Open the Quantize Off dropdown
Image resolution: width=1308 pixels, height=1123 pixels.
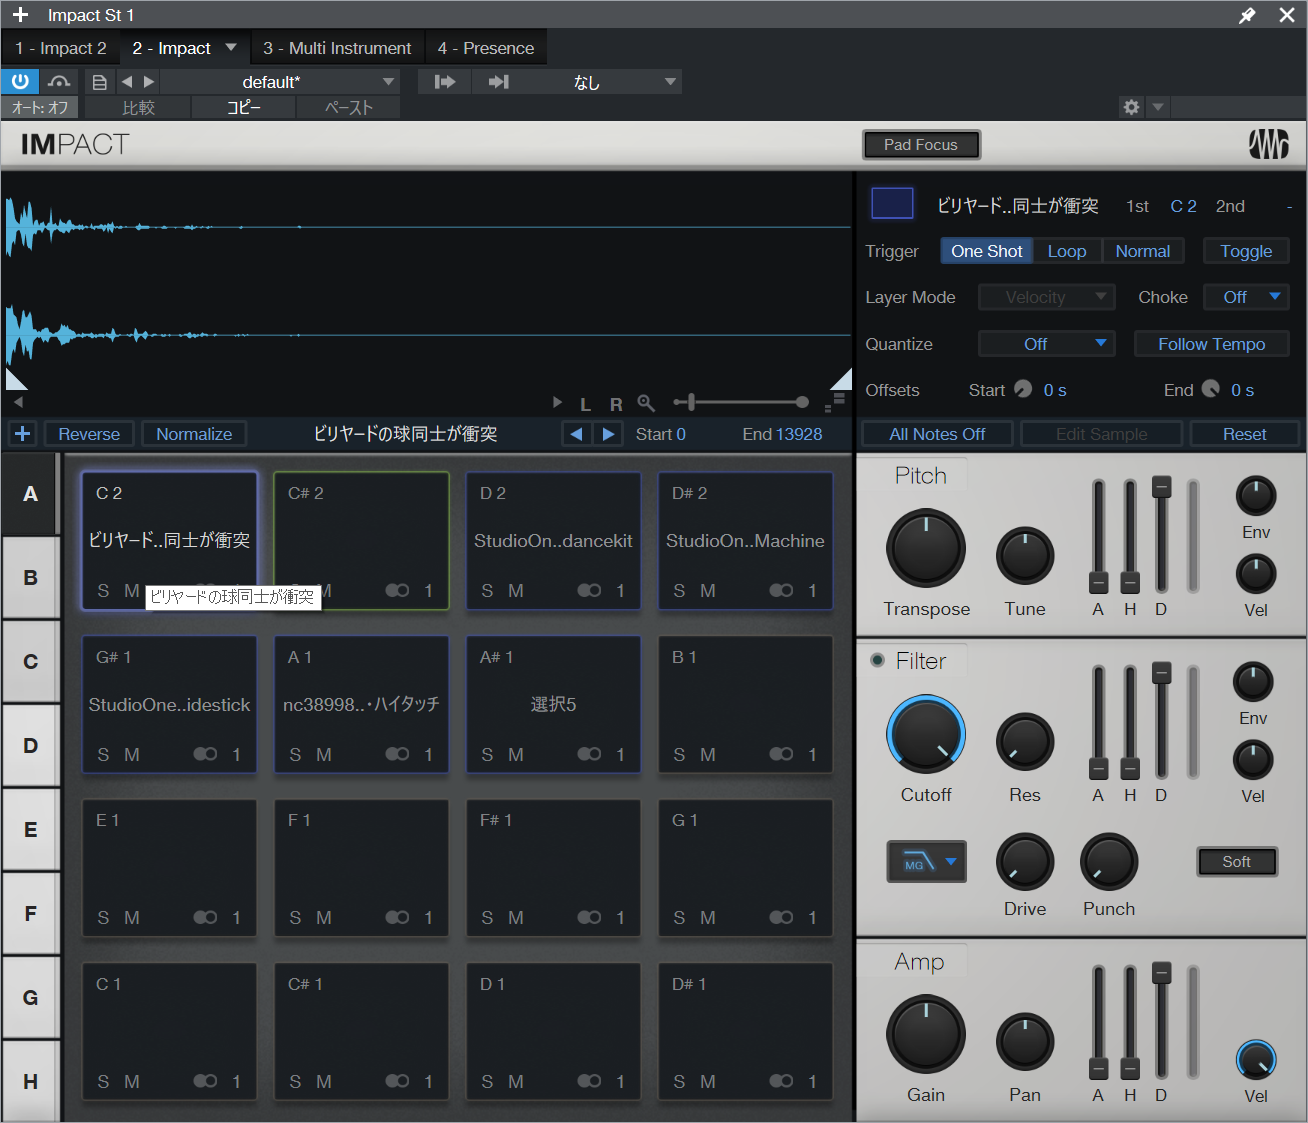point(1046,344)
